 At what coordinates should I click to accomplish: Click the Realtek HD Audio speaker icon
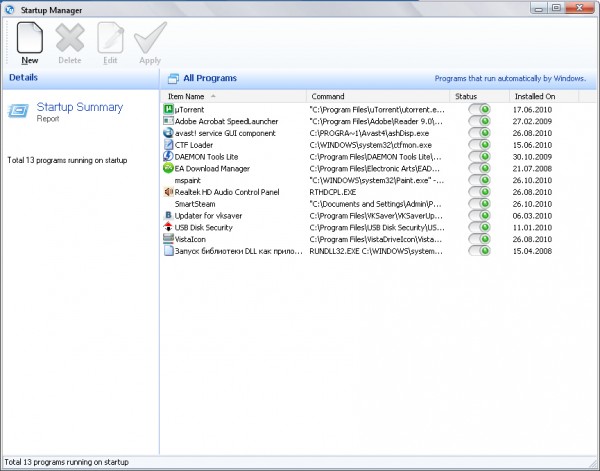(168, 192)
